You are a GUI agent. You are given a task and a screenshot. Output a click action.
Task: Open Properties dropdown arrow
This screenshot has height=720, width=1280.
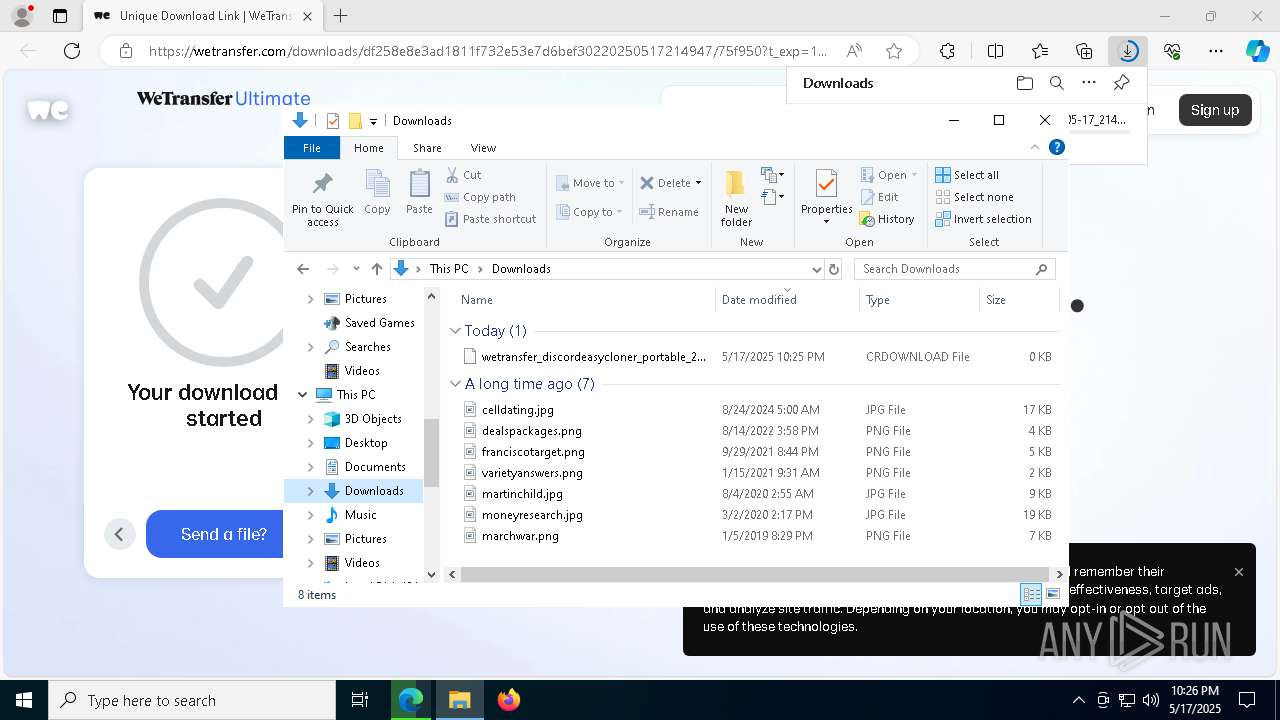click(x=826, y=222)
